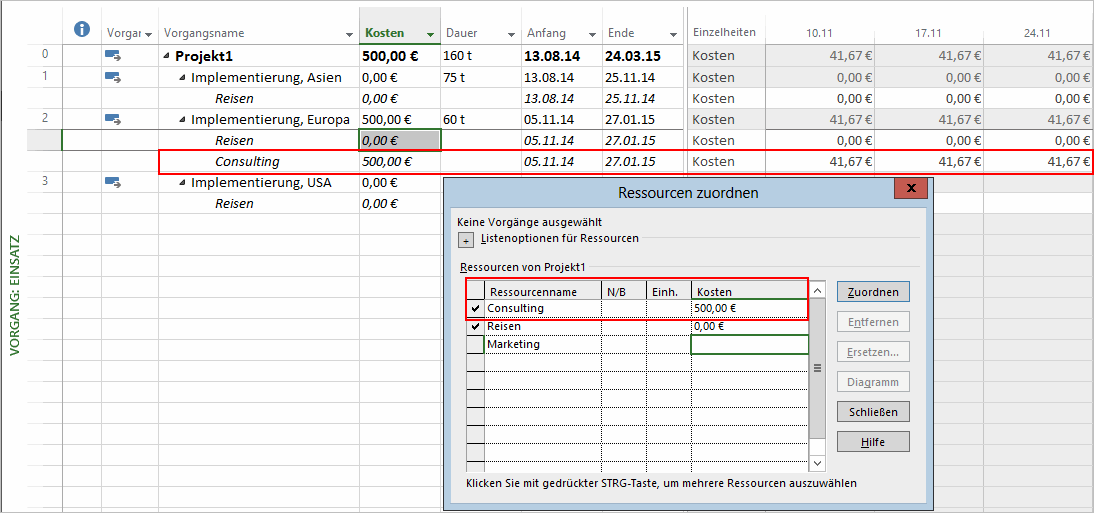Click the Zuordnen button
Screen dimensions: 1094x513
pyautogui.click(x=873, y=292)
